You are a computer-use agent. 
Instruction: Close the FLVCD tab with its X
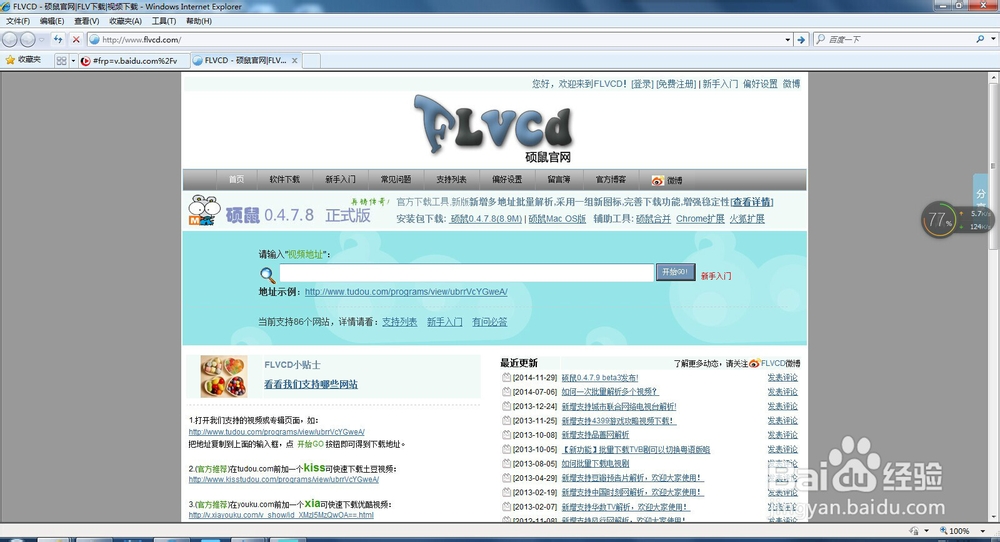[295, 61]
